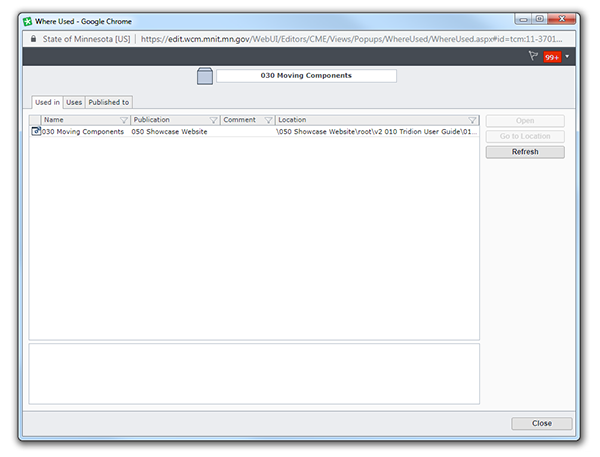Click the 030 Moving Components title field
Screen dimensions: 600x457
(306, 75)
